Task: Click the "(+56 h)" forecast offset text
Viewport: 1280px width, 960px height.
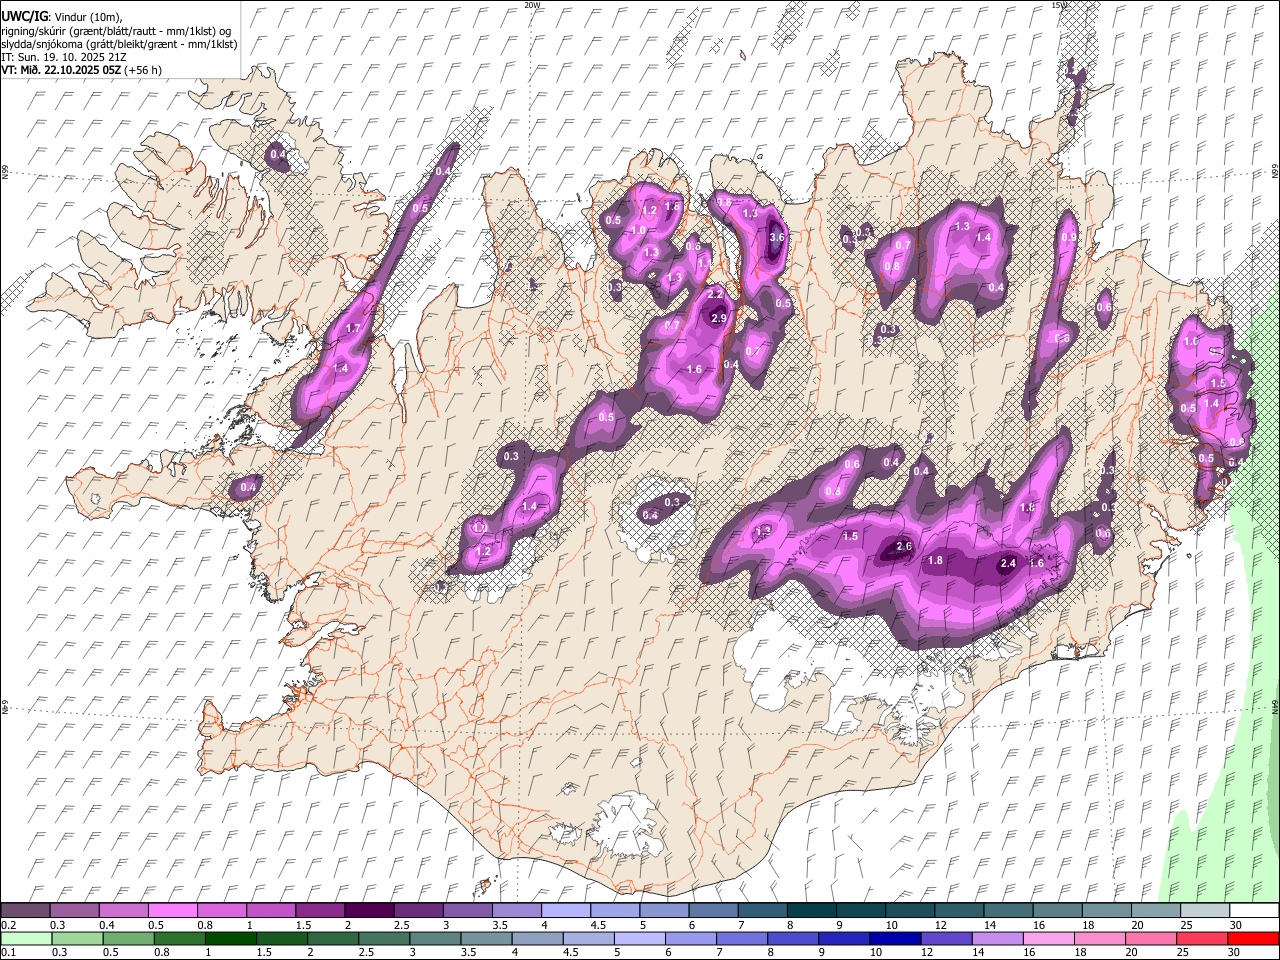Action: point(144,70)
